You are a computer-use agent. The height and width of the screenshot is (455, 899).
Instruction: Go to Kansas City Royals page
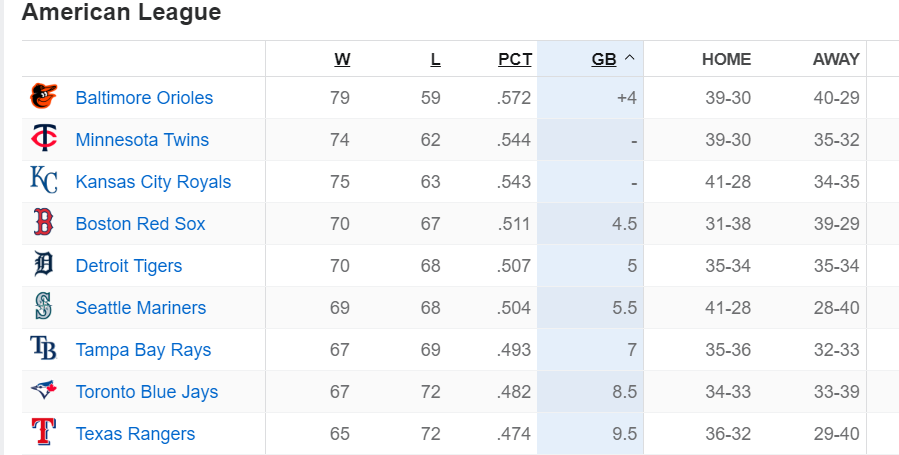click(x=153, y=182)
